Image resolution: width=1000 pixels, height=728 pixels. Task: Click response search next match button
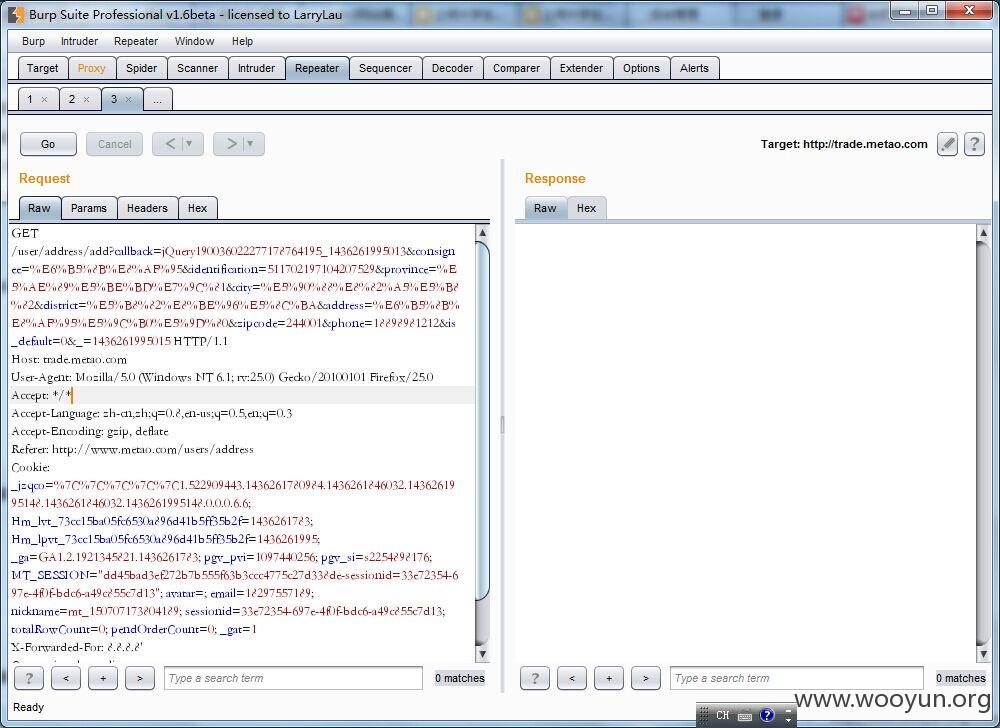(x=645, y=678)
